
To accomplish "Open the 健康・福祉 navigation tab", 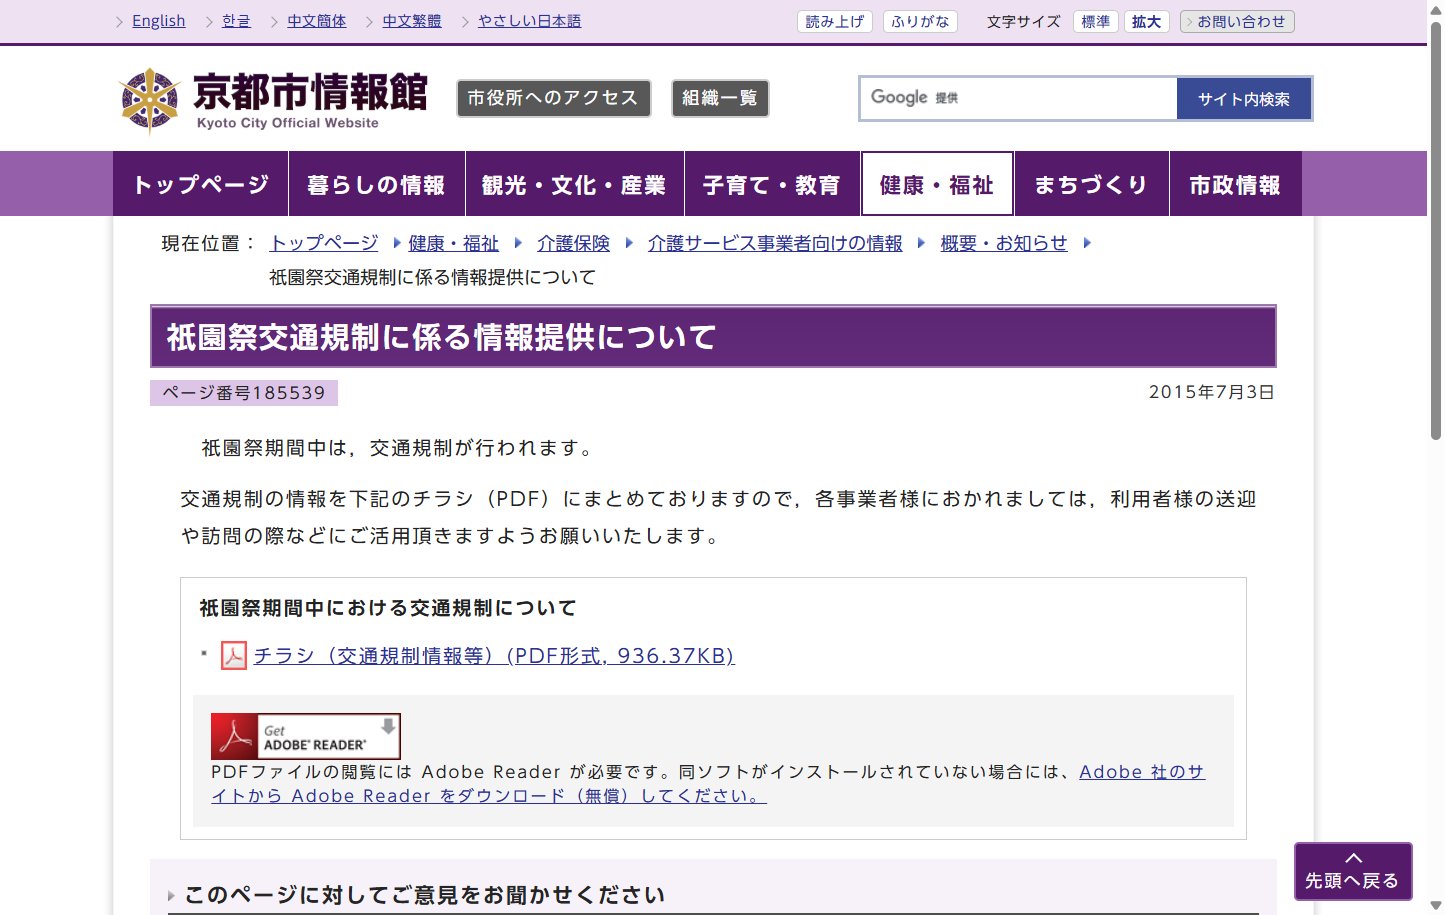I will click(x=937, y=184).
